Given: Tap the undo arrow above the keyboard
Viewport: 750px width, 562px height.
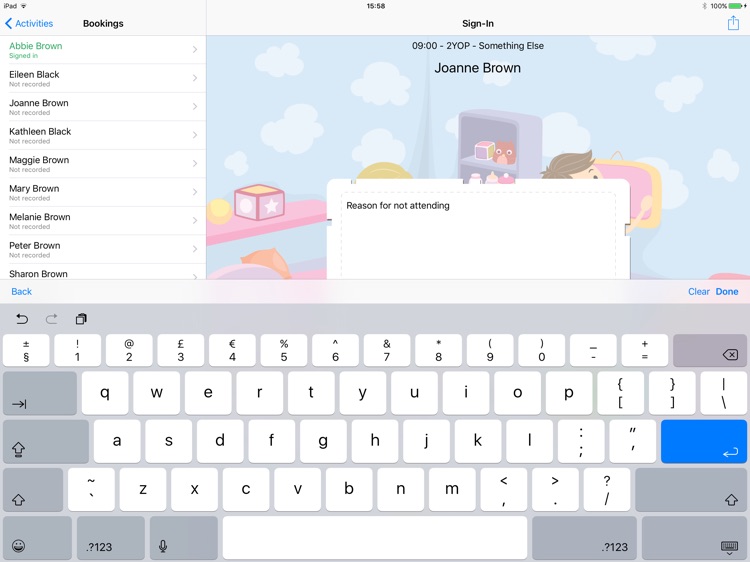Looking at the screenshot, I should coord(22,319).
